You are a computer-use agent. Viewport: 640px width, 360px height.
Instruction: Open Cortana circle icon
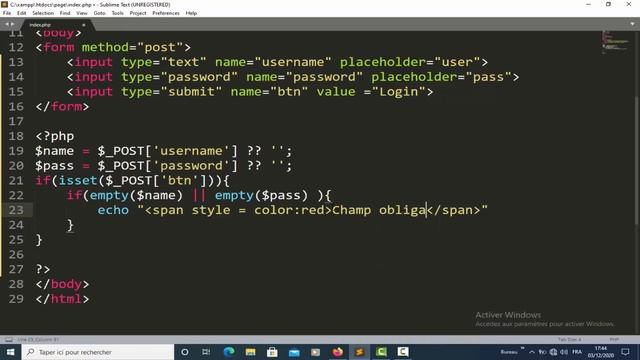(184, 352)
